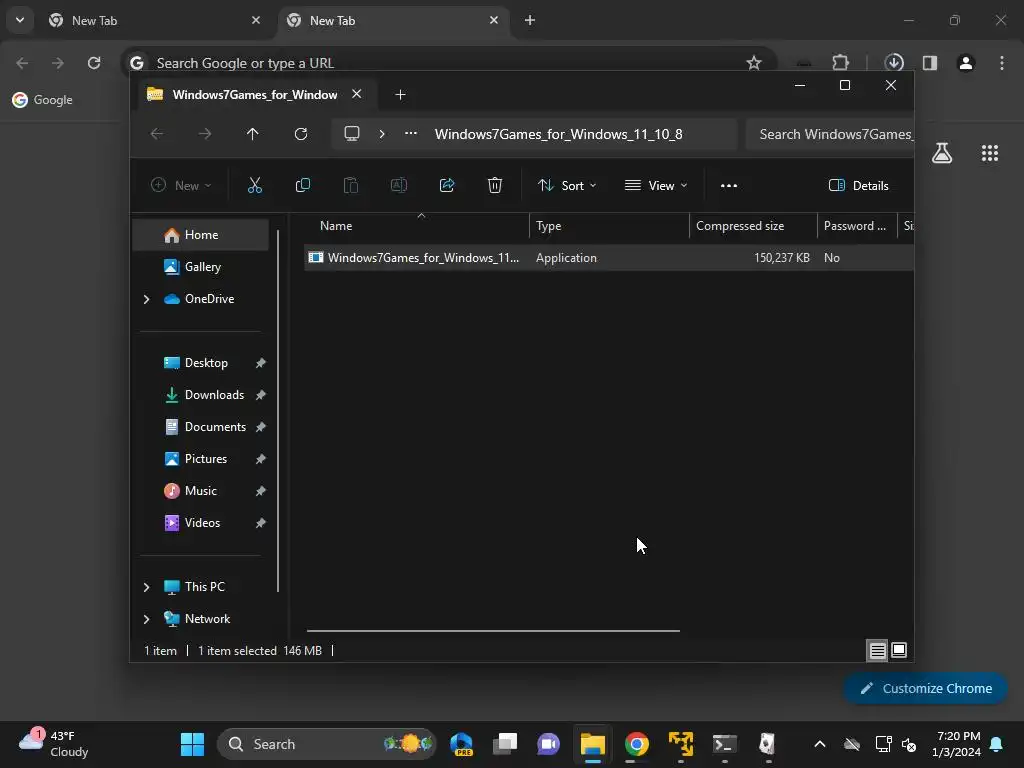Open Google apps grid icon
The image size is (1024, 768).
(990, 153)
